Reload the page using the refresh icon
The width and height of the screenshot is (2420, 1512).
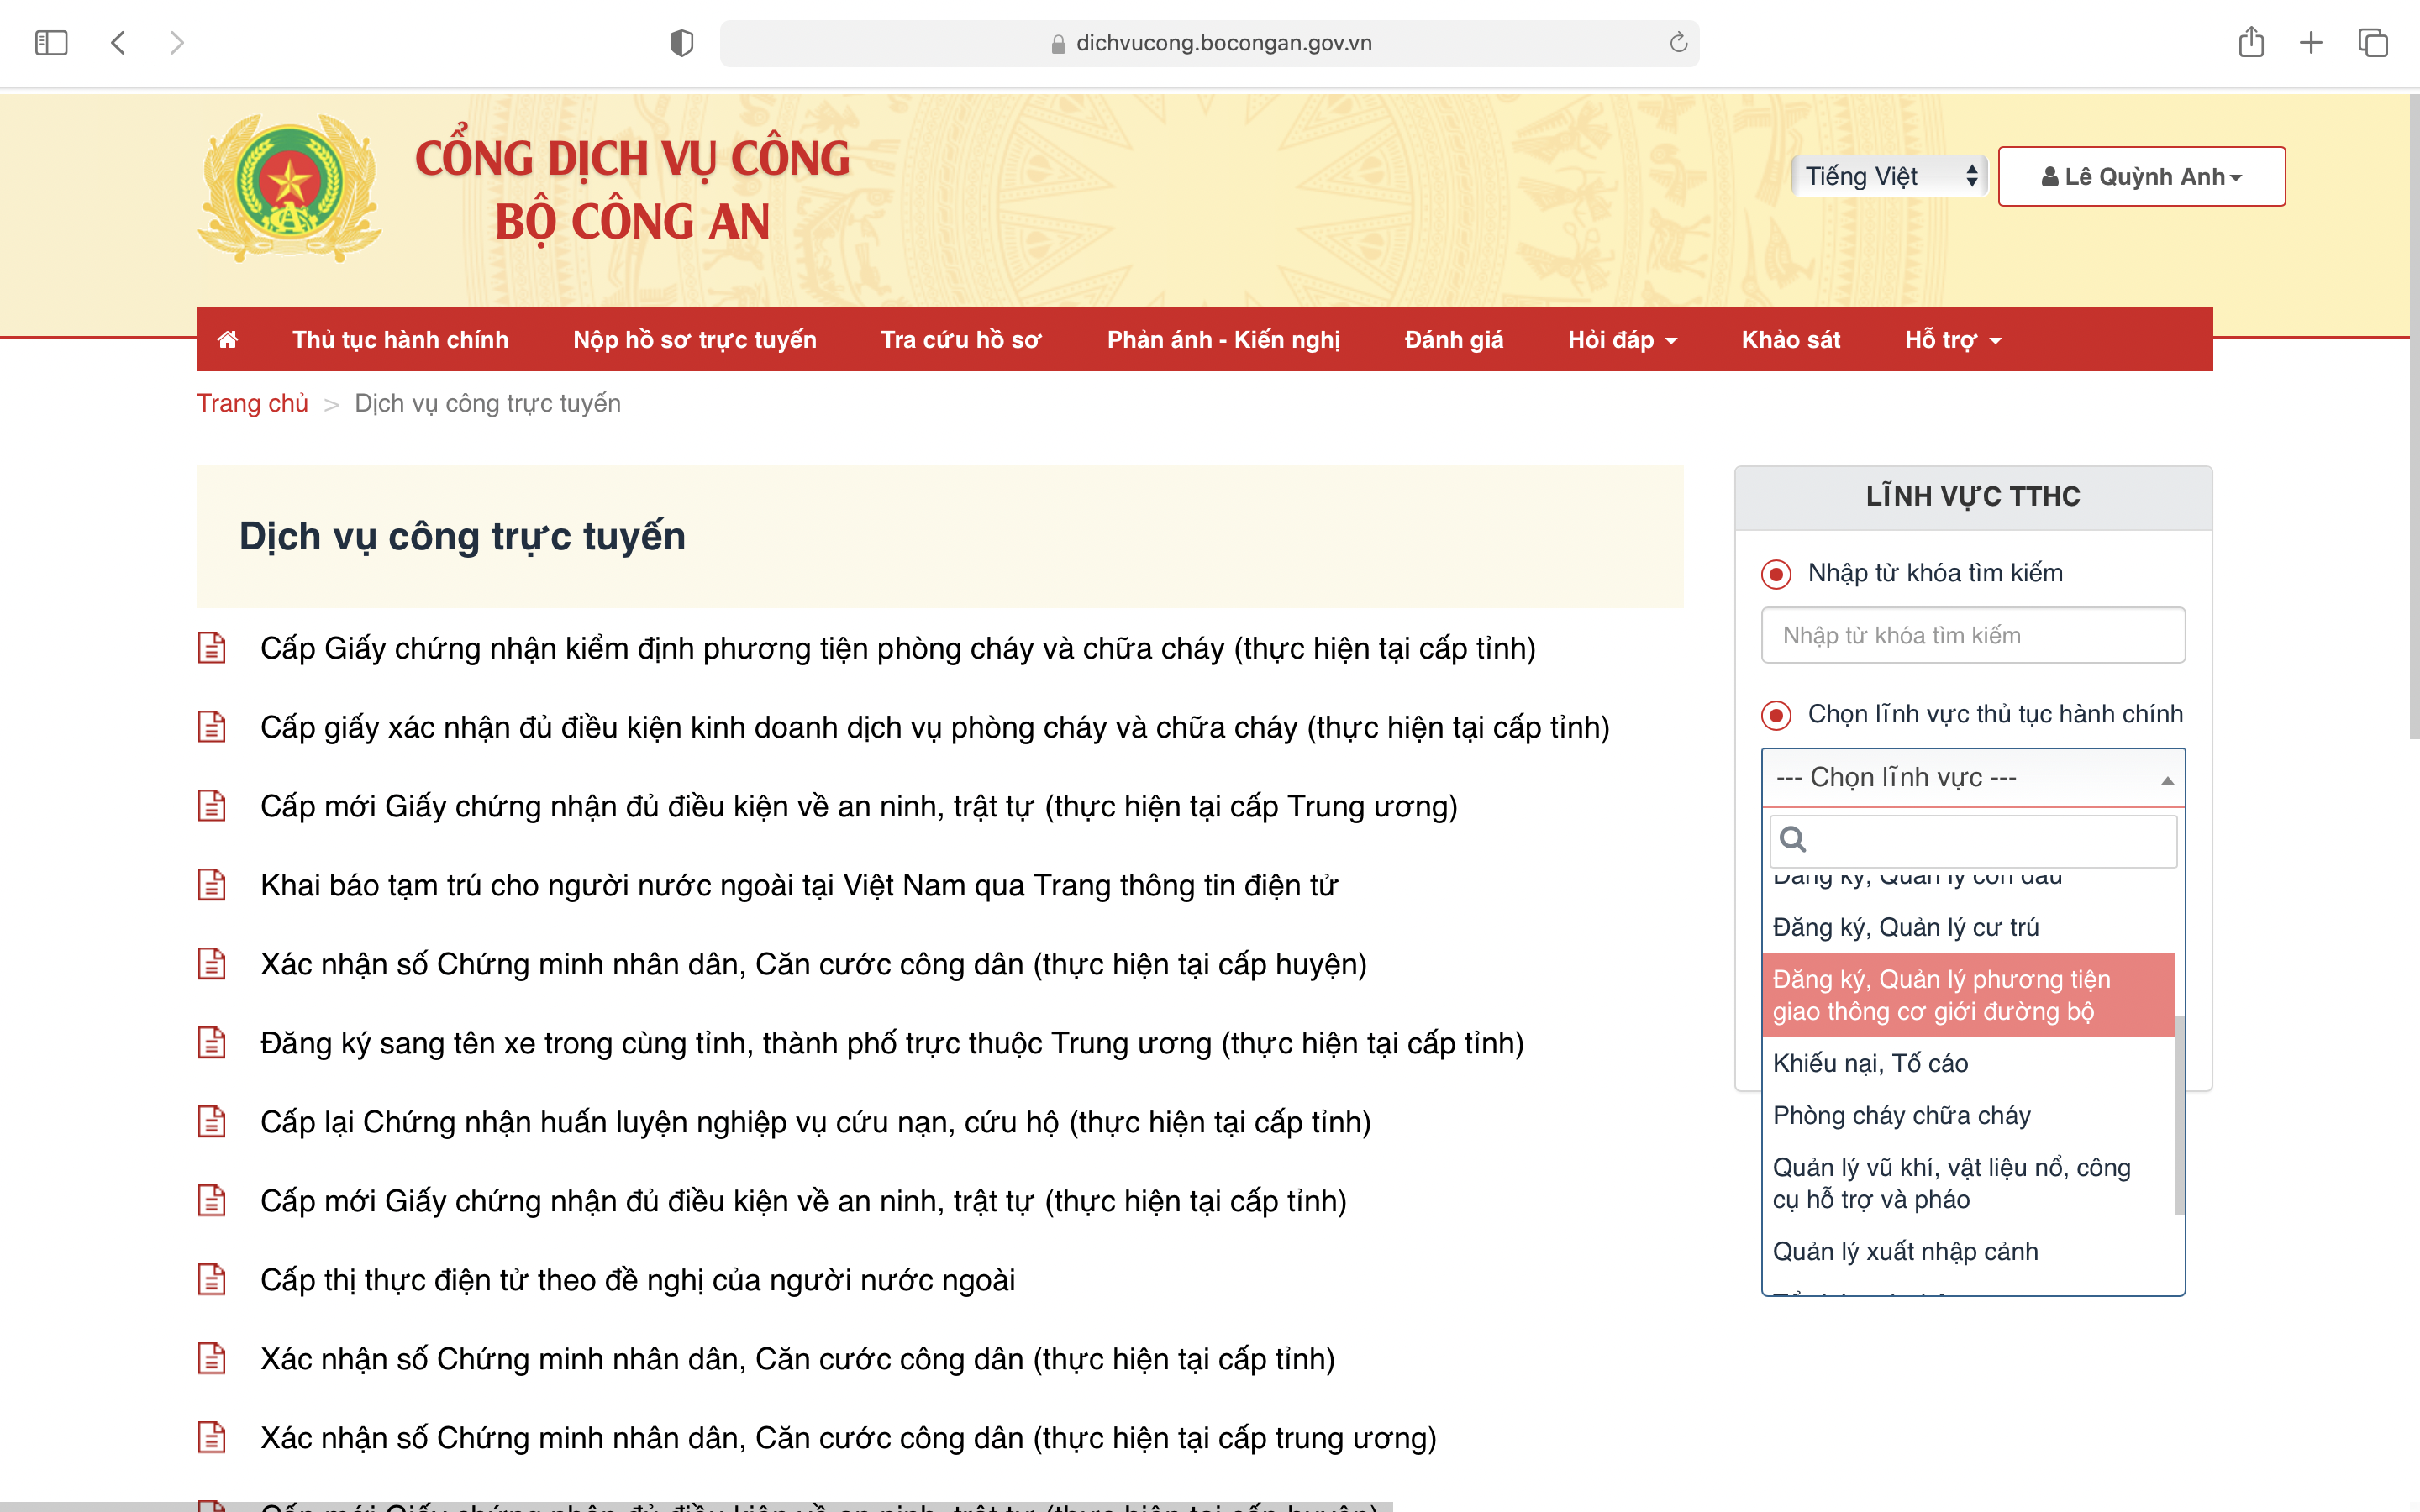coord(1678,43)
